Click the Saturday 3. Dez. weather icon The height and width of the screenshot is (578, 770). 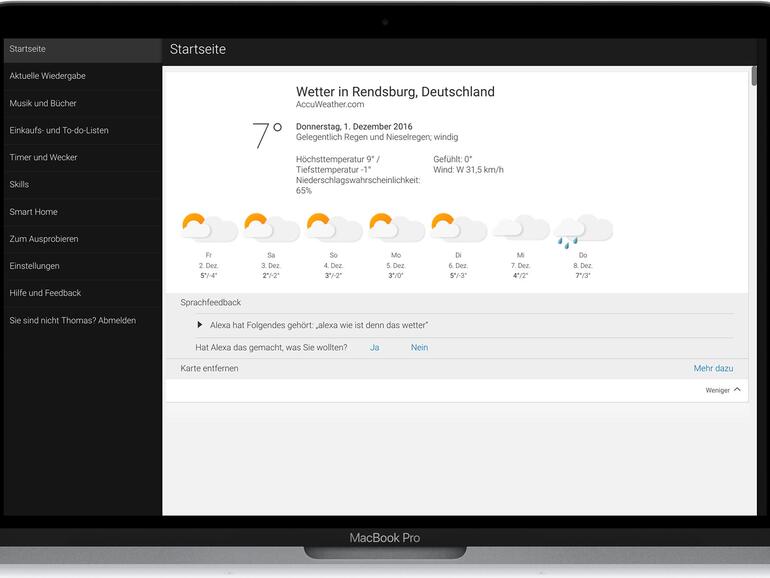tap(271, 228)
